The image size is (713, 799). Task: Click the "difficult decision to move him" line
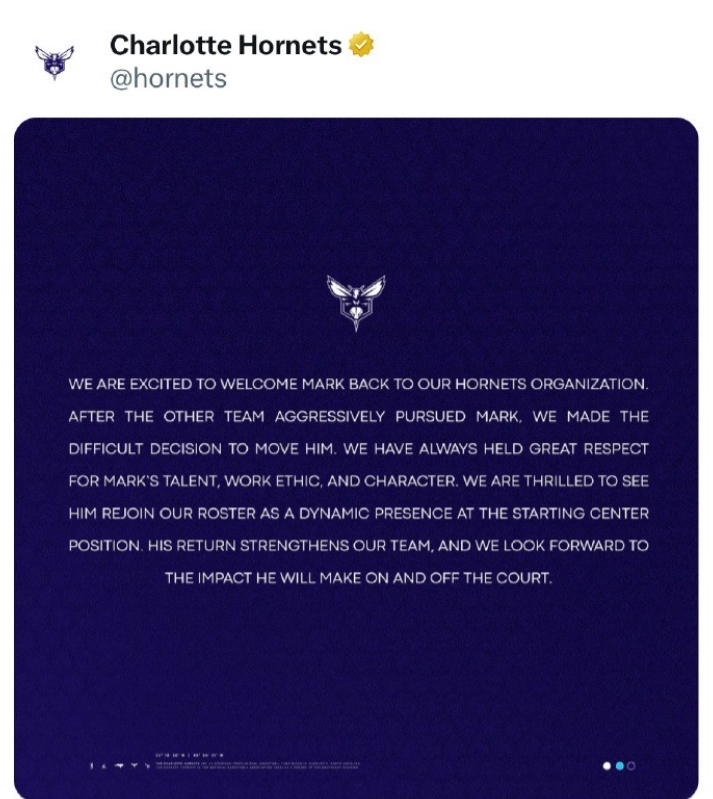click(358, 449)
